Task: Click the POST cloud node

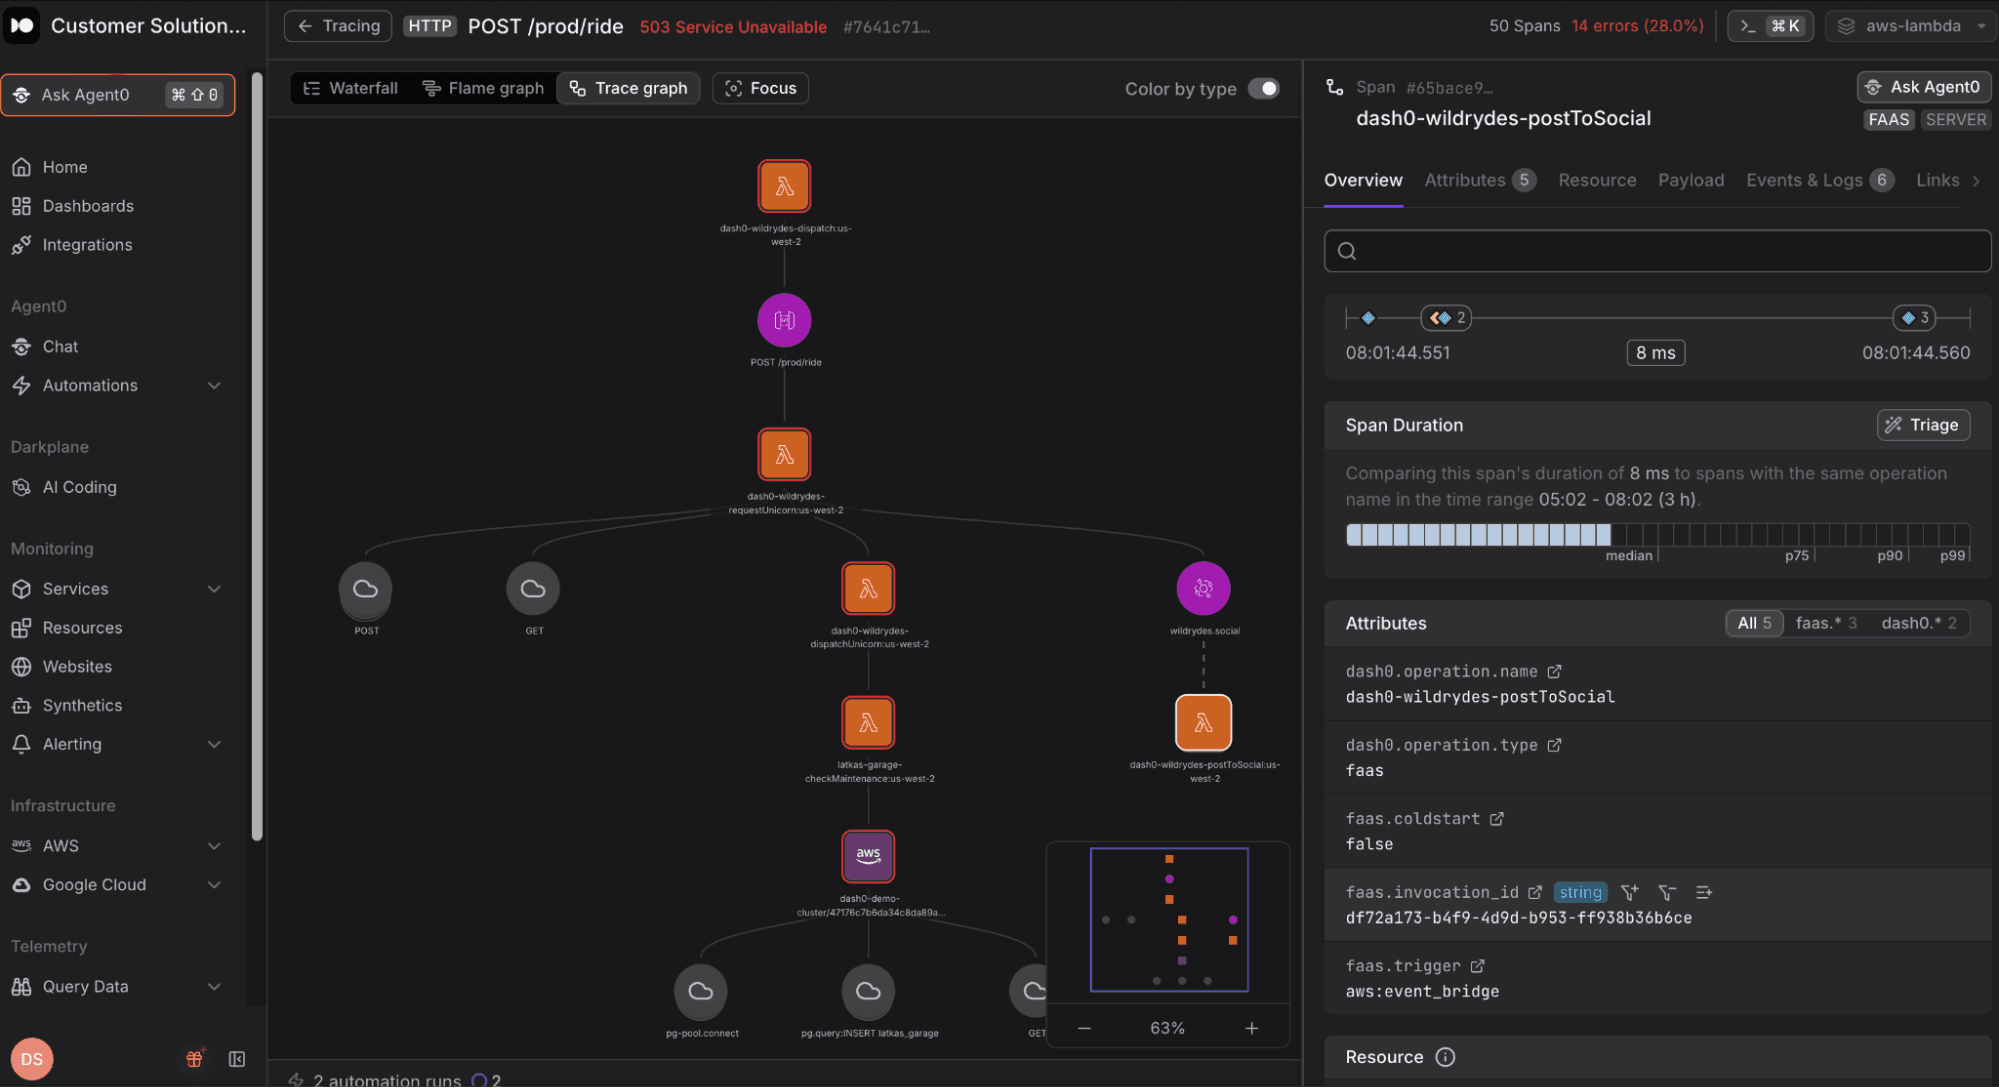Action: [365, 589]
